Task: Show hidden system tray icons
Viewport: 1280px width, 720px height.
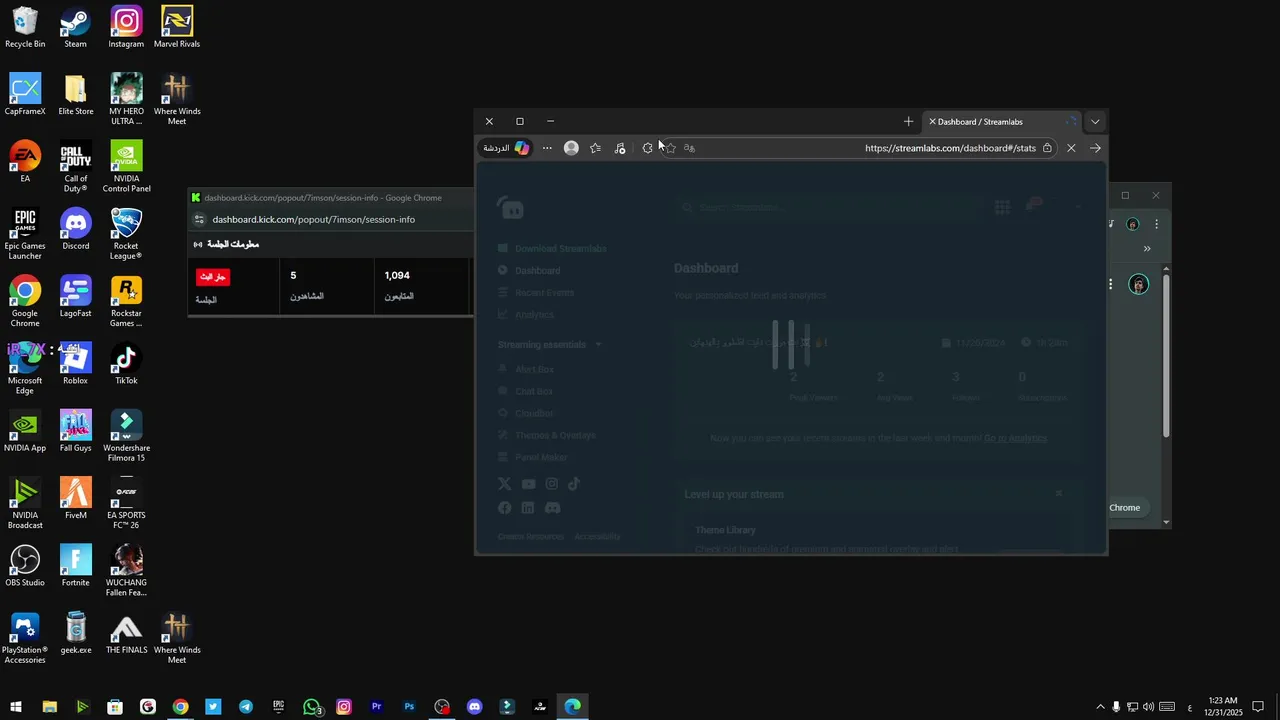Action: (1101, 707)
